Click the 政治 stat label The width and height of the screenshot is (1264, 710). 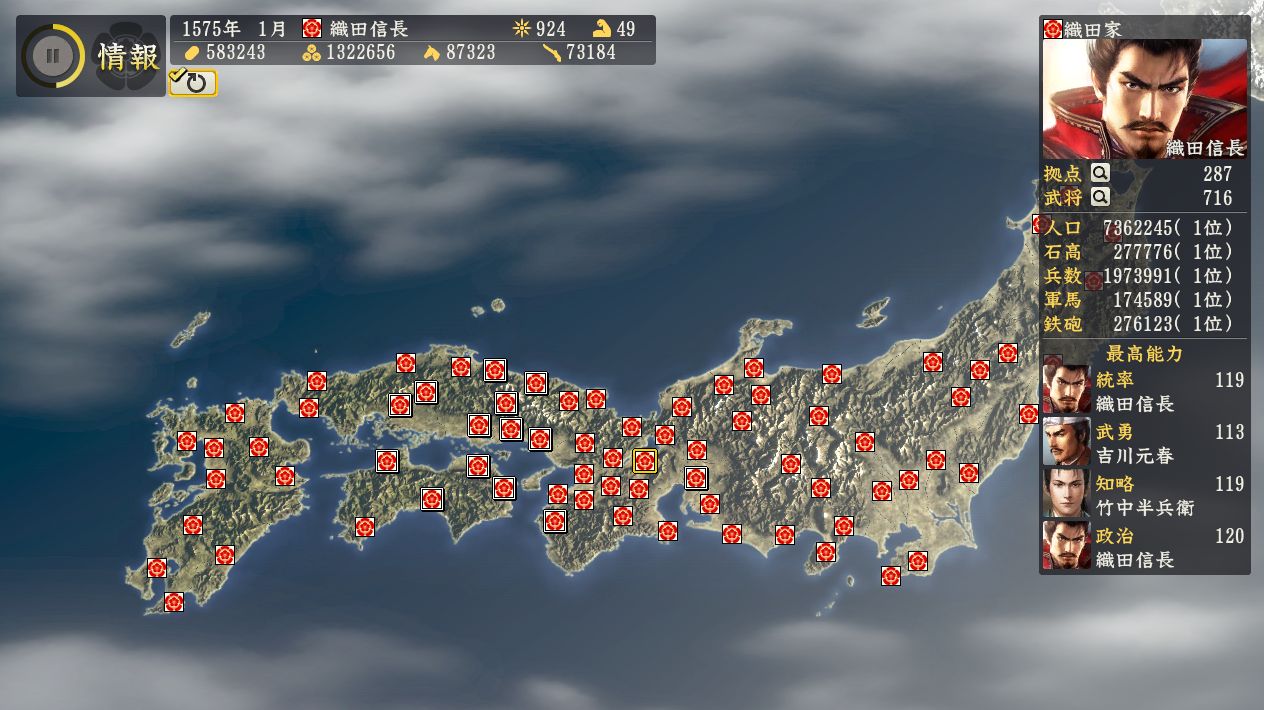coord(1116,536)
